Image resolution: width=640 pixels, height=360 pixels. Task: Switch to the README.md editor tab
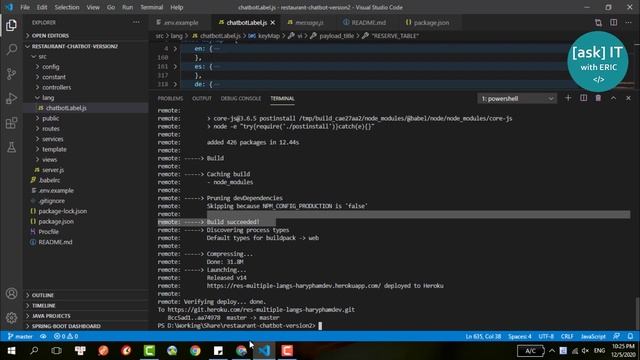pos(364,22)
